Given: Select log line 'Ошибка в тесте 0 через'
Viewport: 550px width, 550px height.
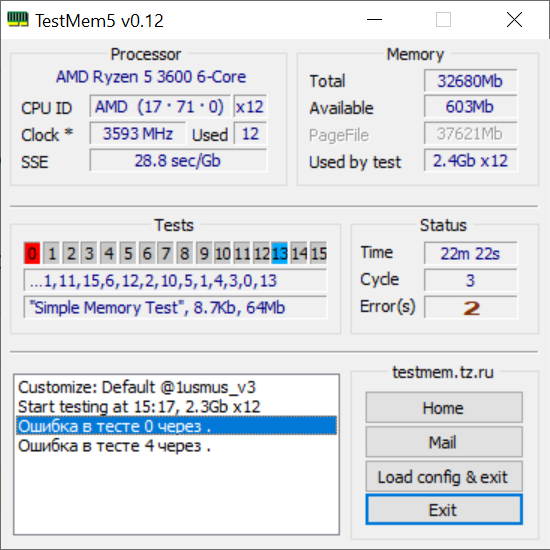Looking at the screenshot, I should point(176,426).
